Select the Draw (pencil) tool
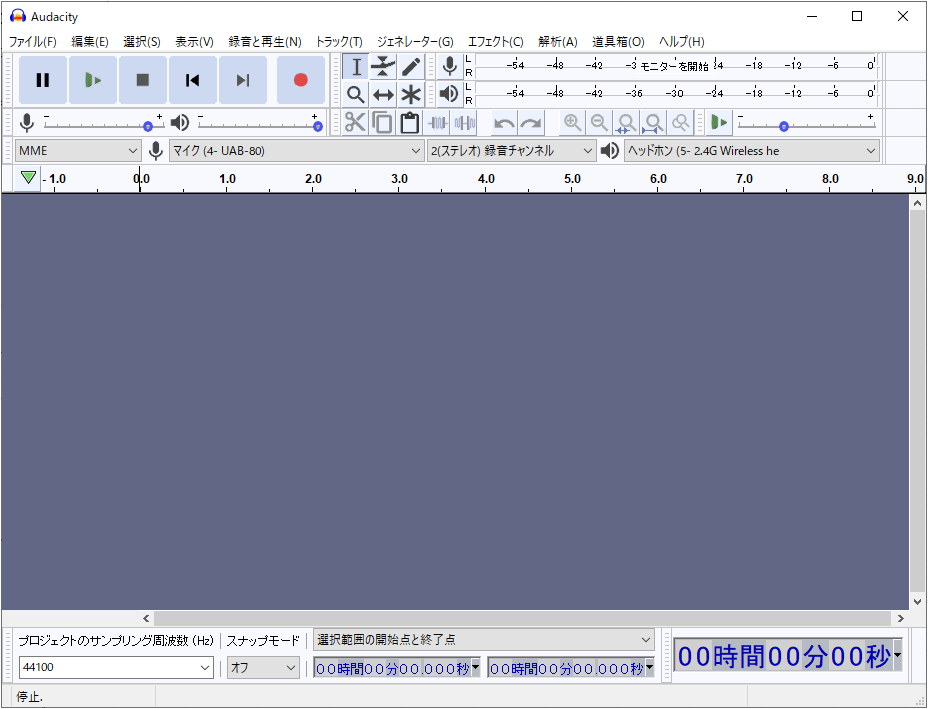 click(x=411, y=67)
